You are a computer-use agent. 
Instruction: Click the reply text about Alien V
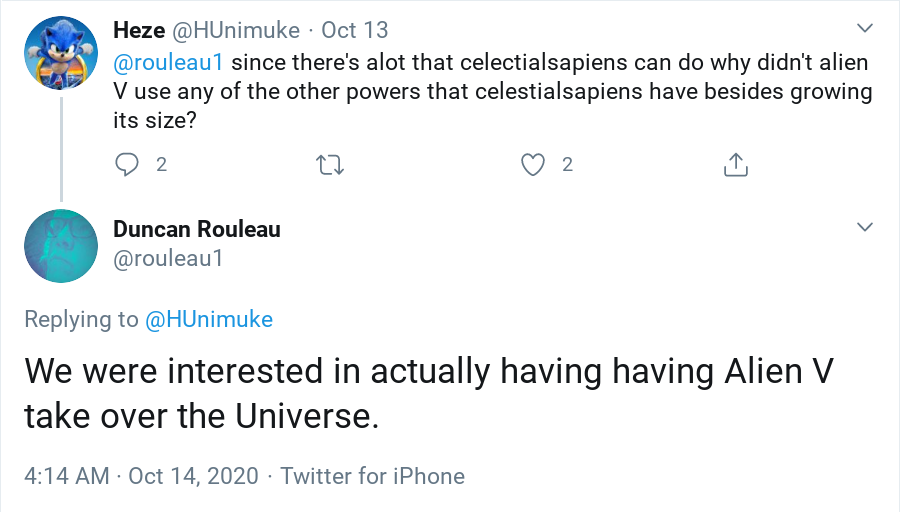tap(428, 392)
